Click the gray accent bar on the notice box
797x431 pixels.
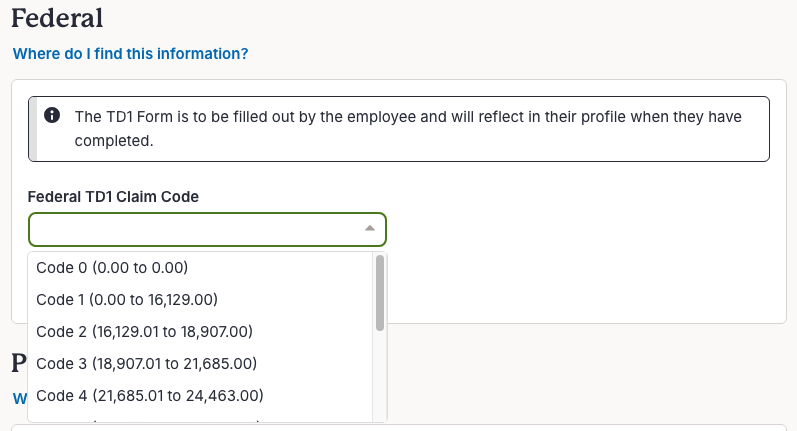(x=33, y=129)
